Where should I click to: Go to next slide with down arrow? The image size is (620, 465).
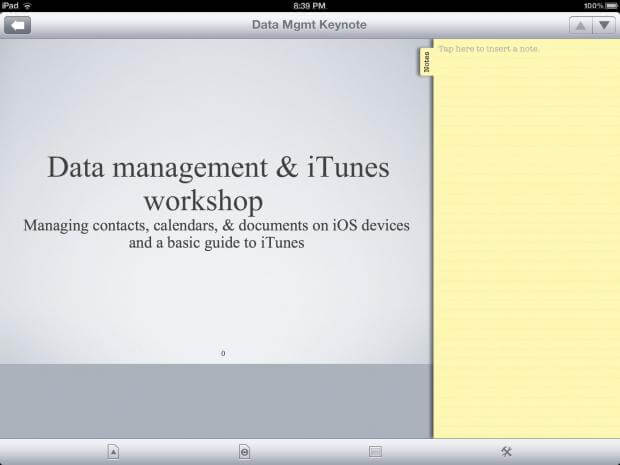tap(604, 26)
